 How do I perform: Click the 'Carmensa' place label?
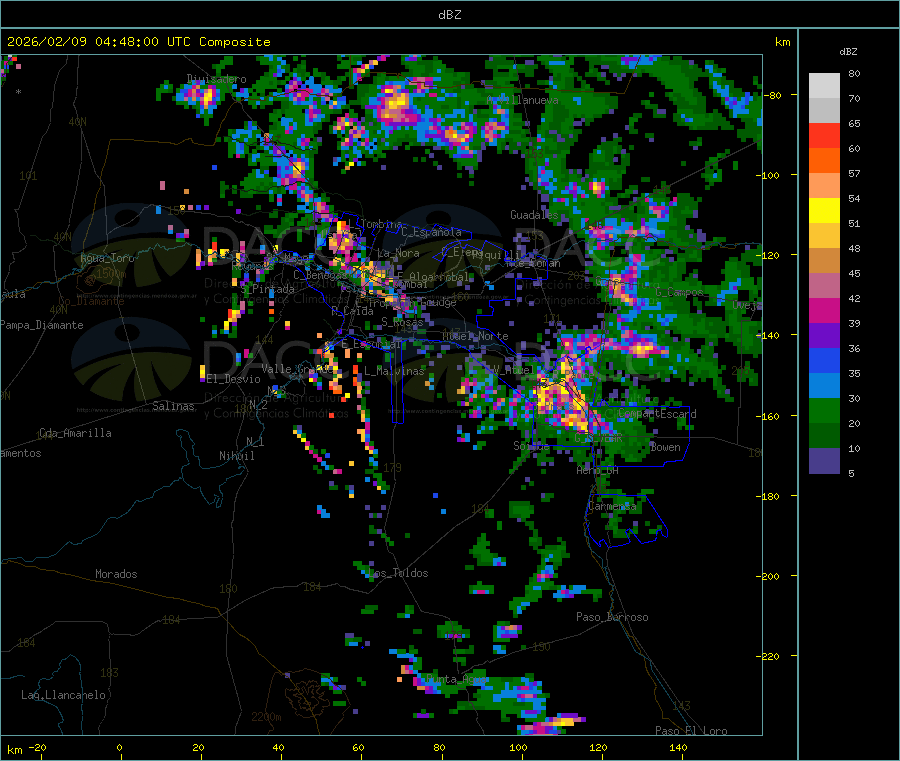click(612, 506)
